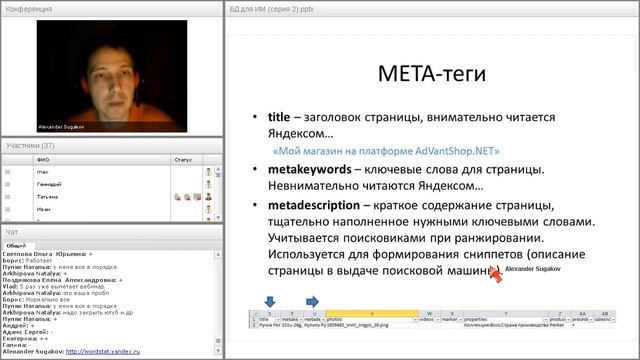
Task: Sort participants by the ФИО column header
Action: 102,160
